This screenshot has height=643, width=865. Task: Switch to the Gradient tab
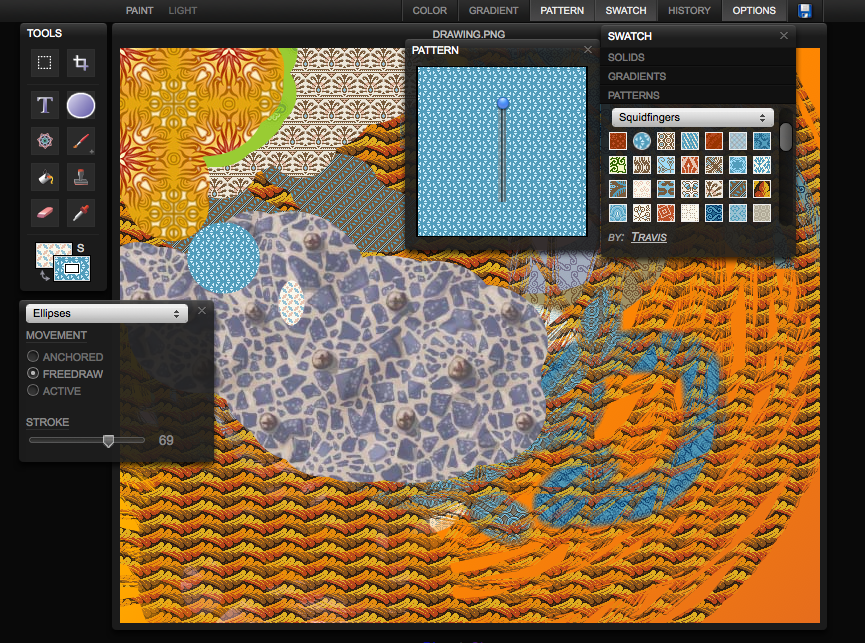[494, 11]
